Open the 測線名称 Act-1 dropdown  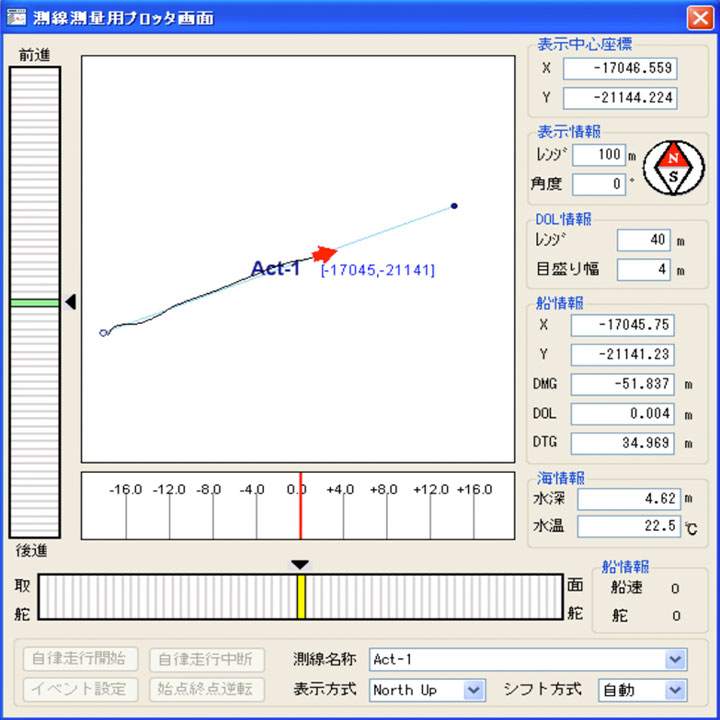676,659
